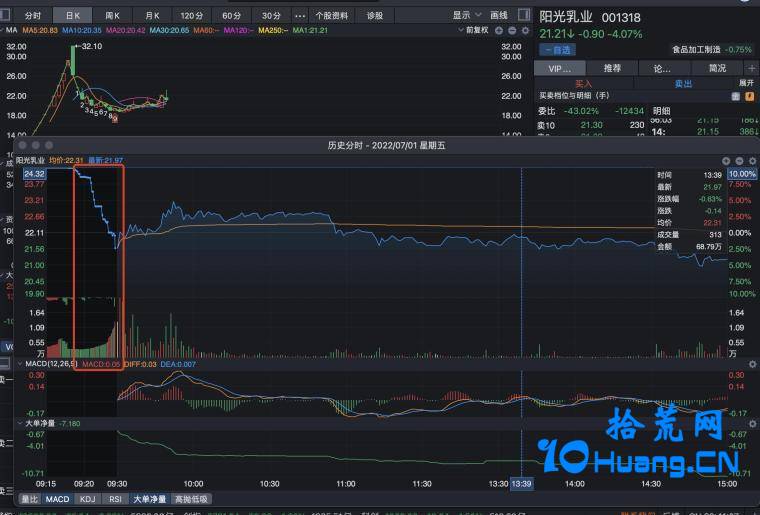This screenshot has width=760, height=515.
Task: Collapse MACD(12,26,9) indicator panel
Action: (x=20, y=363)
